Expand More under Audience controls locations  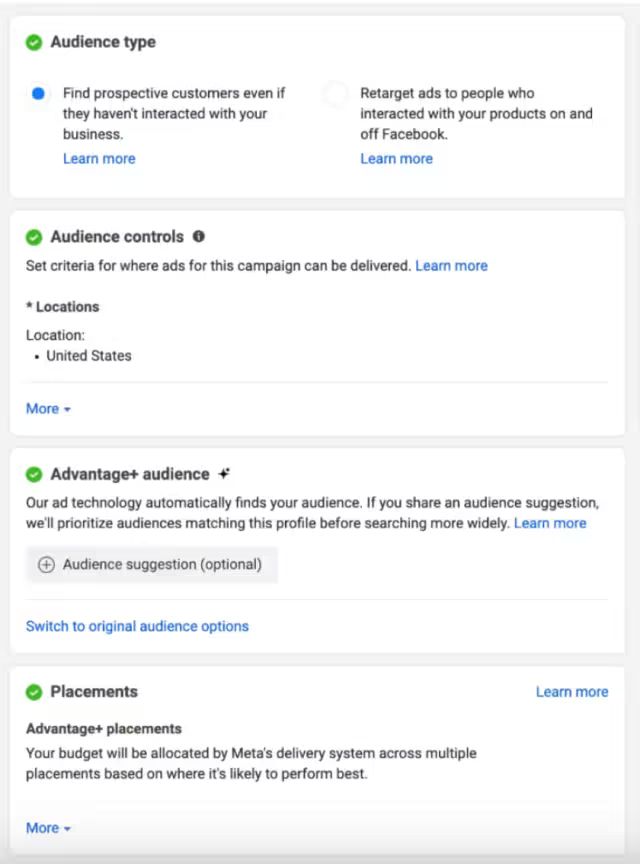point(48,409)
